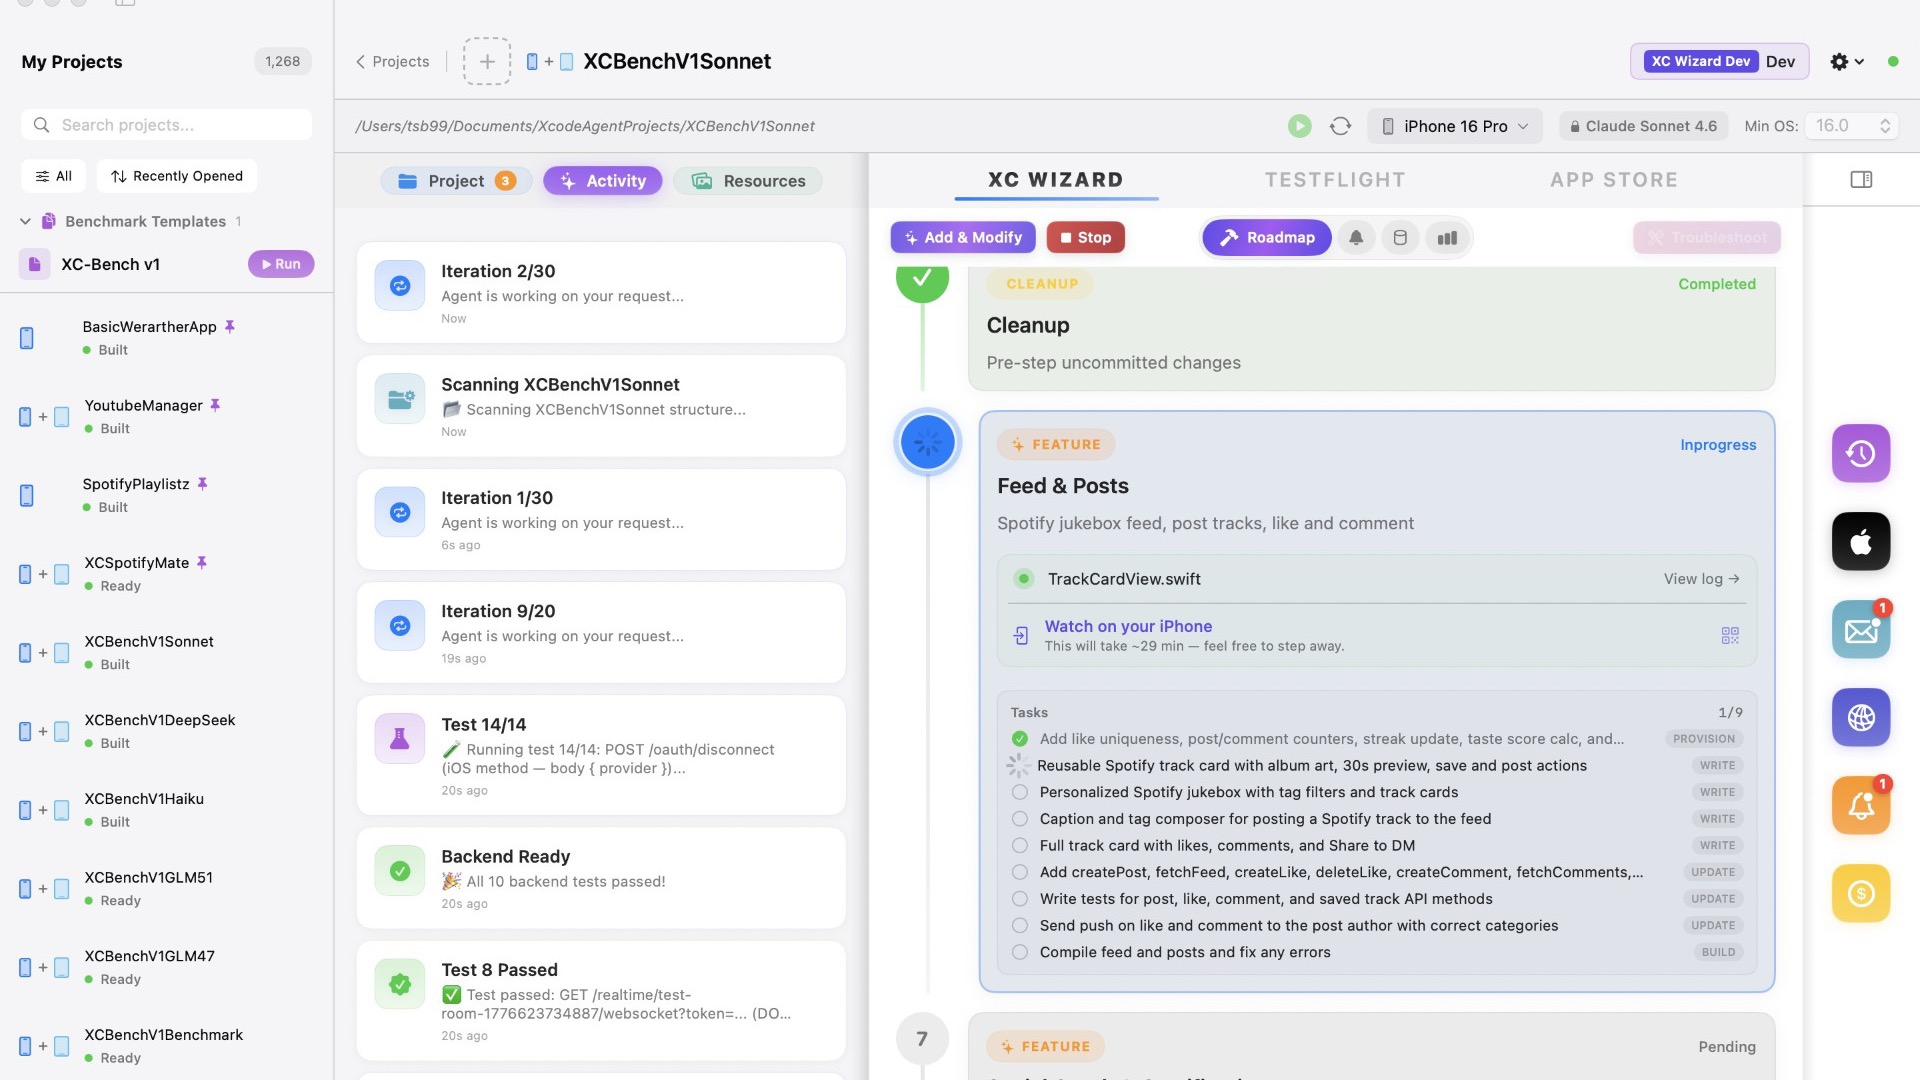
Task: Open the iPhone 16 Pro device dropdown
Action: pyautogui.click(x=1455, y=126)
